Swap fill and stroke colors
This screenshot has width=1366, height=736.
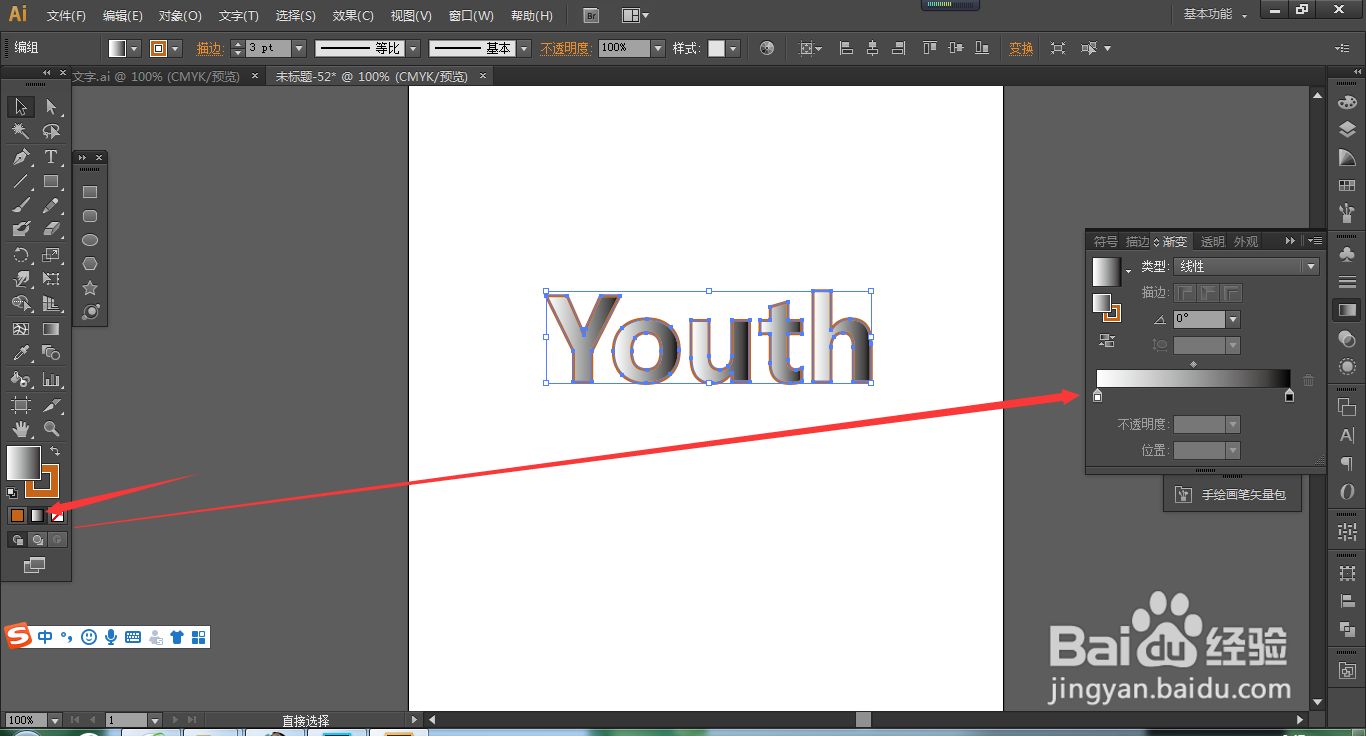[55, 451]
